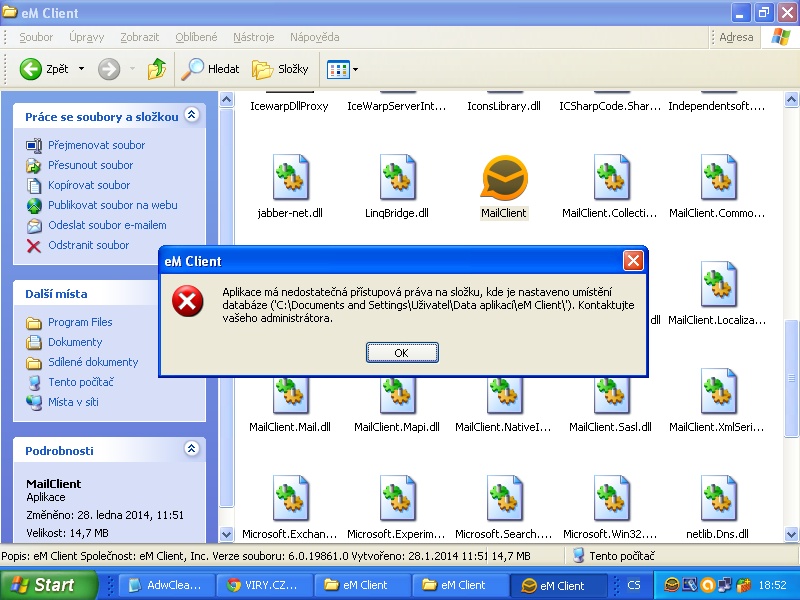Collapse the Další místa panel

(x=192, y=293)
